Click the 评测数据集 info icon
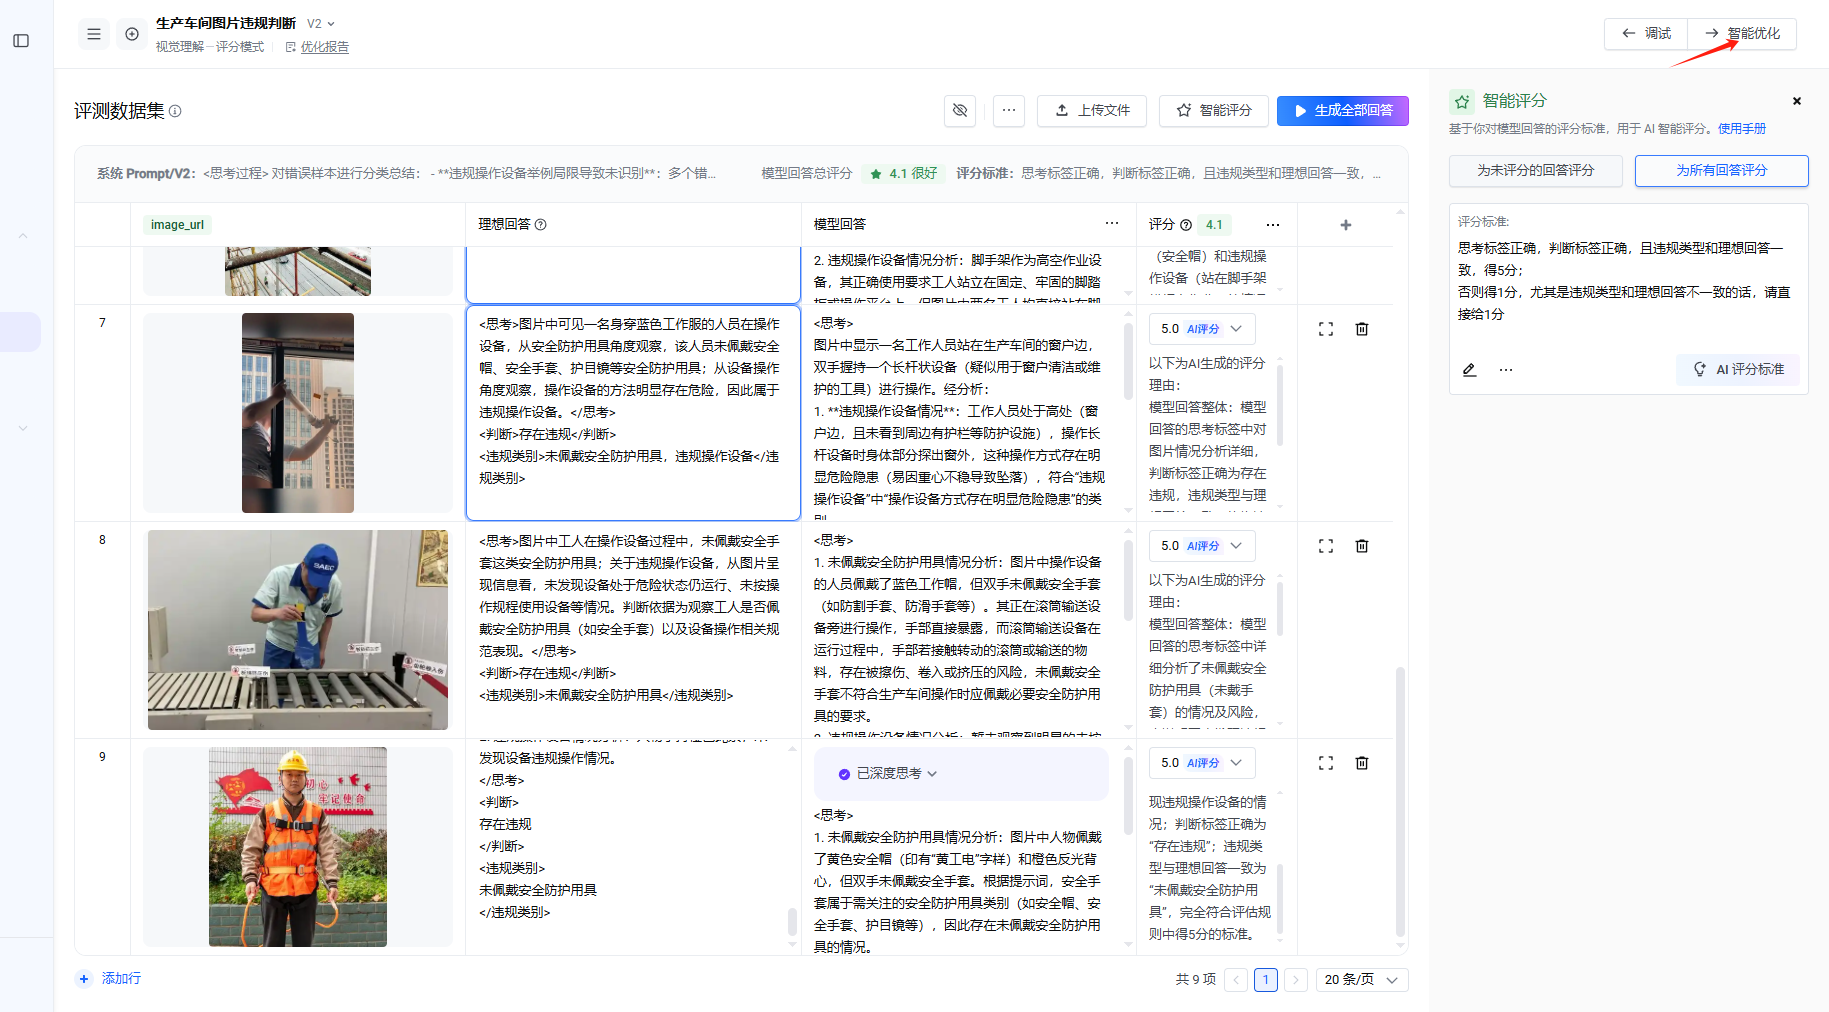1829x1012 pixels. [x=175, y=111]
